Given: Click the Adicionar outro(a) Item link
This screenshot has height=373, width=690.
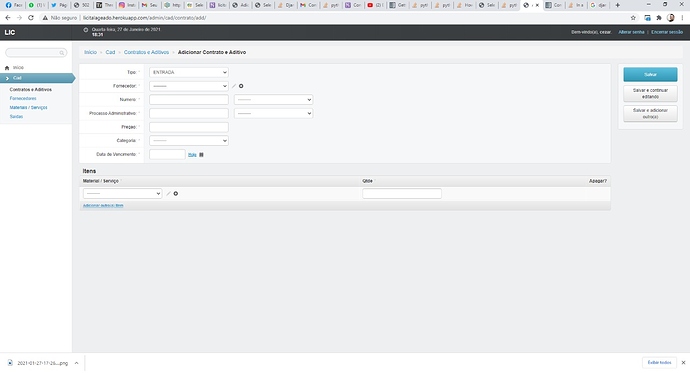Looking at the screenshot, I should [103, 205].
